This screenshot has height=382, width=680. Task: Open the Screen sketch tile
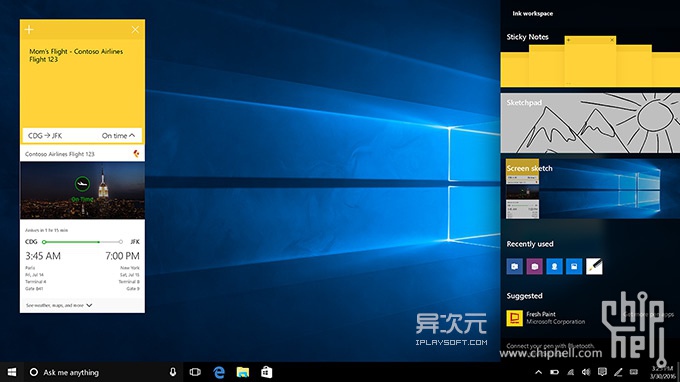click(590, 189)
